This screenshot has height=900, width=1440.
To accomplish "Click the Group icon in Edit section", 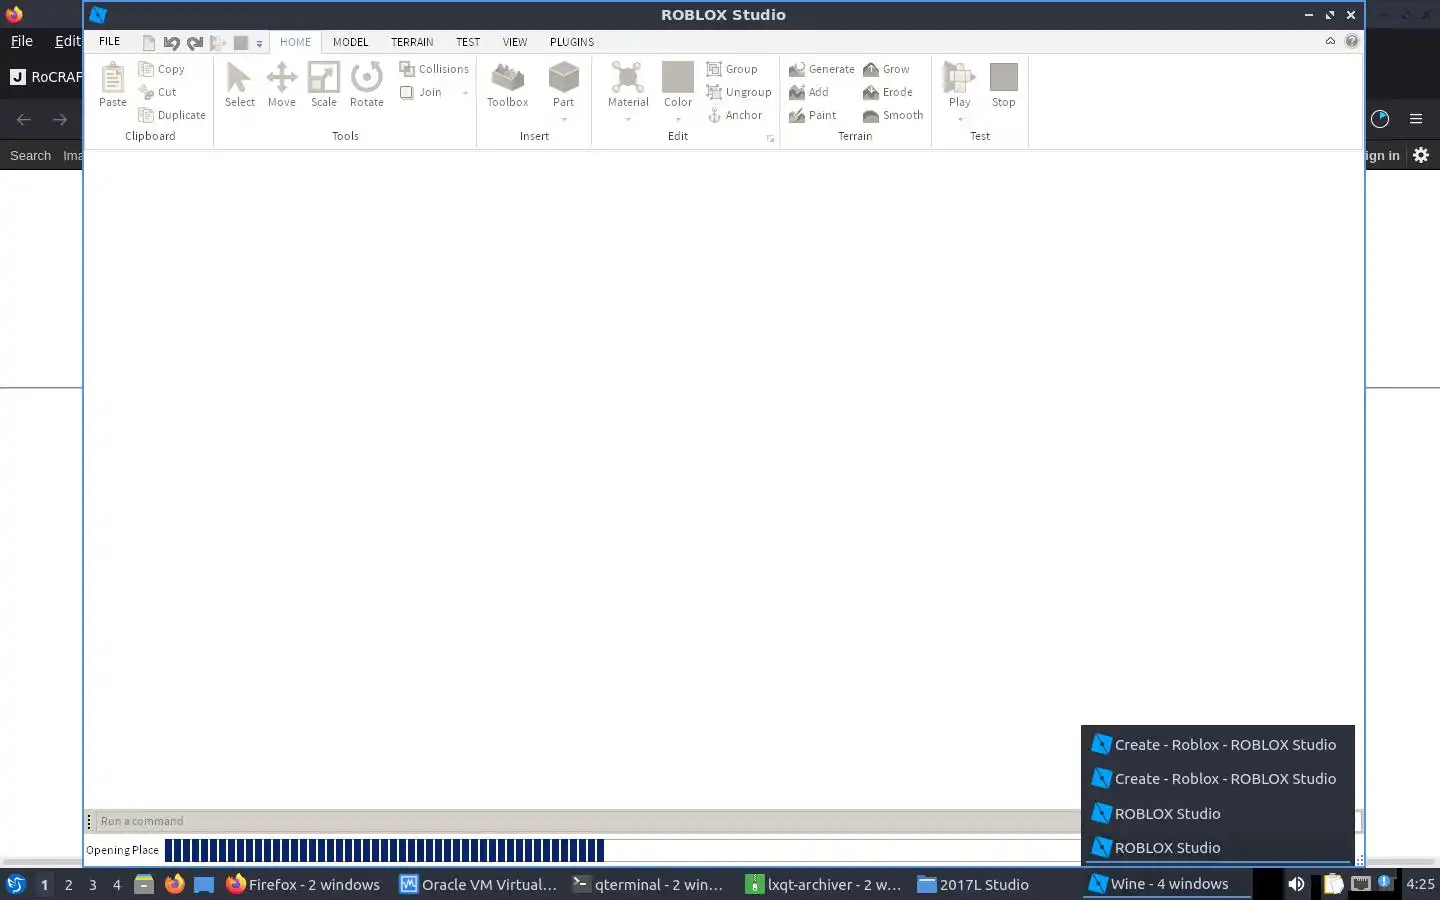I will click(714, 69).
